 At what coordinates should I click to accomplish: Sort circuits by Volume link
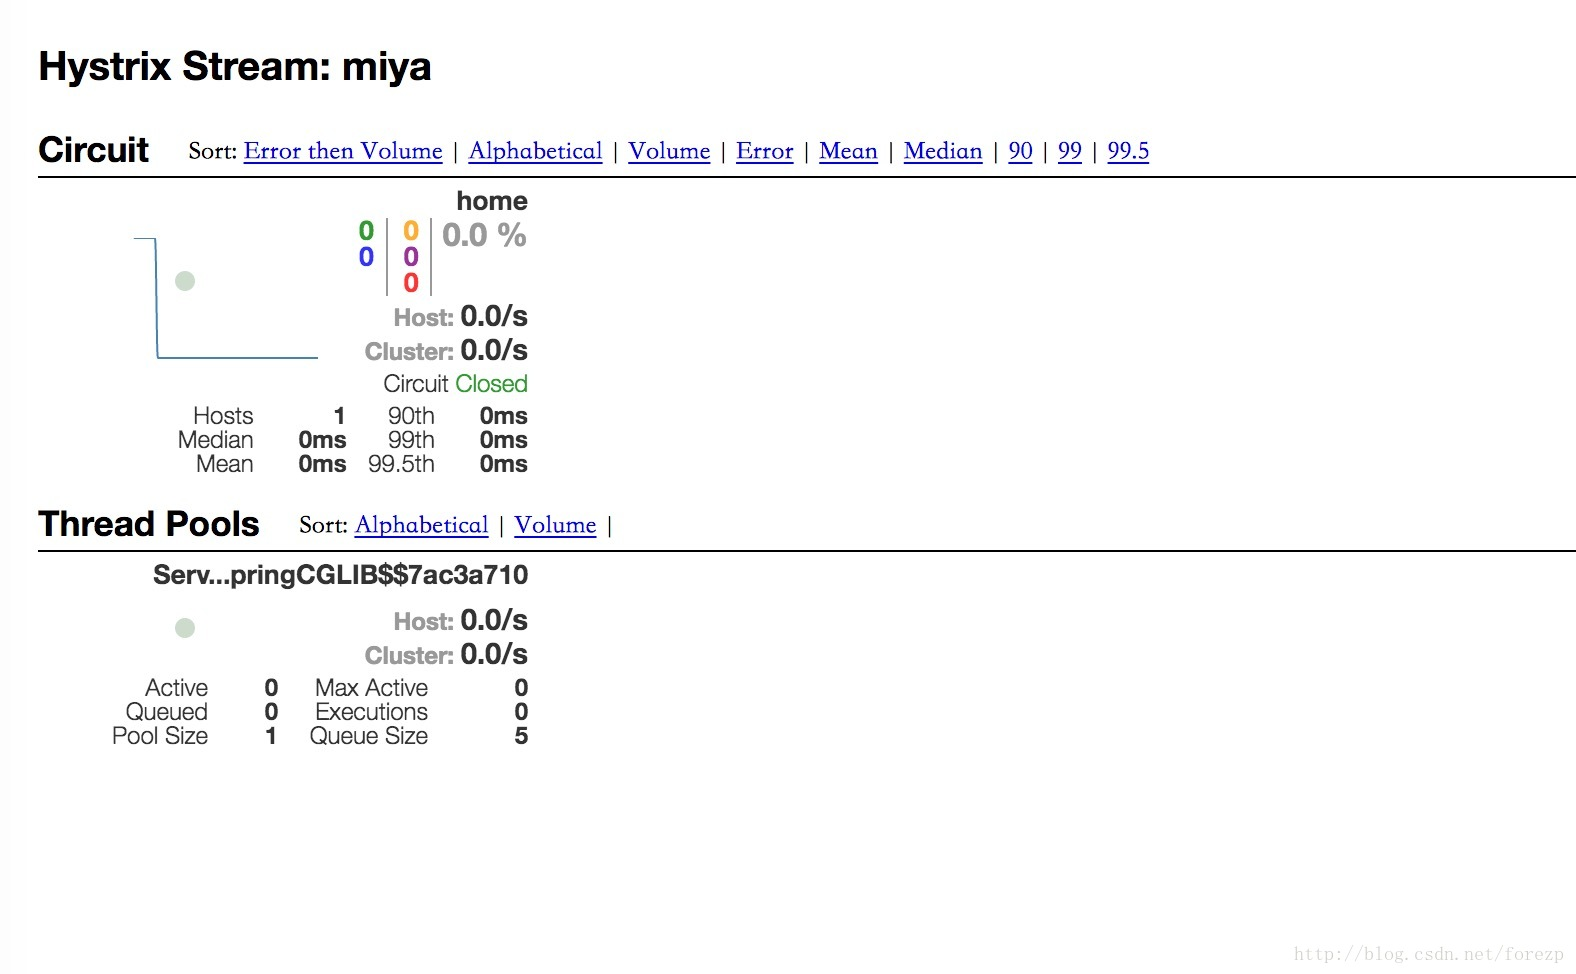click(669, 151)
